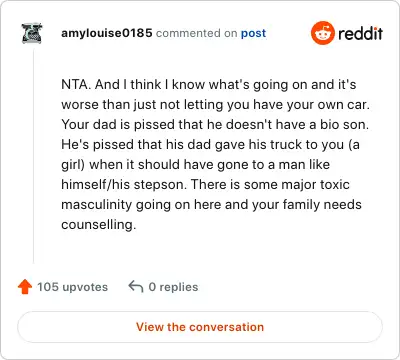Screen dimensions: 400x360
Task: Click the "View the conversation" button
Action: (200, 327)
